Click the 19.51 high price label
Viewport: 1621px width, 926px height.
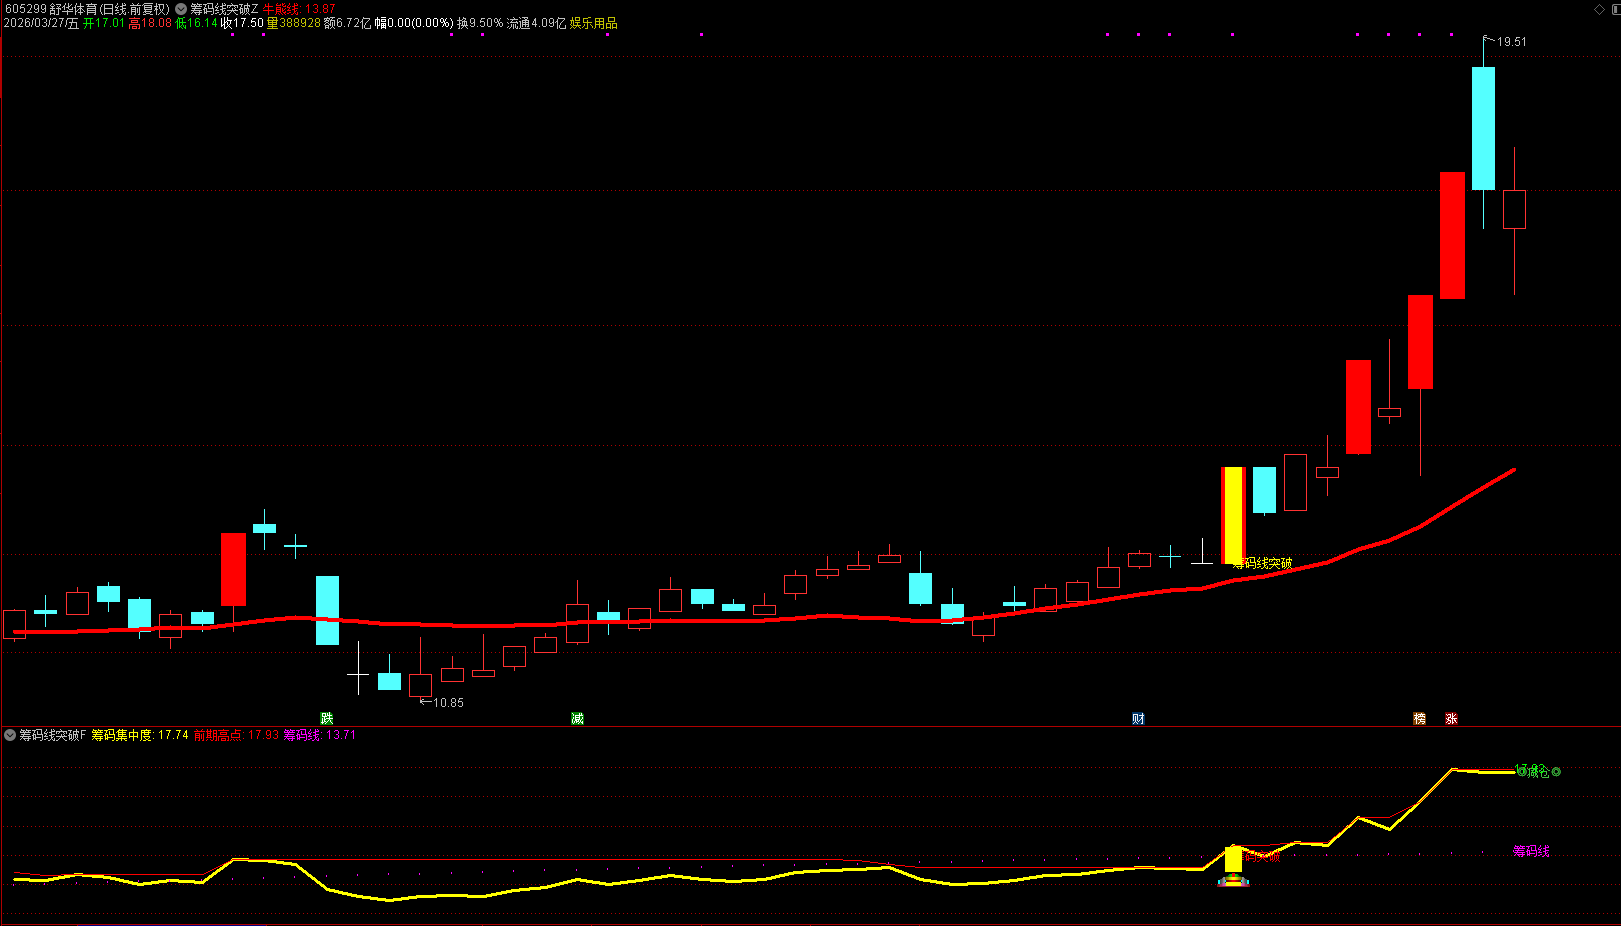point(1511,42)
